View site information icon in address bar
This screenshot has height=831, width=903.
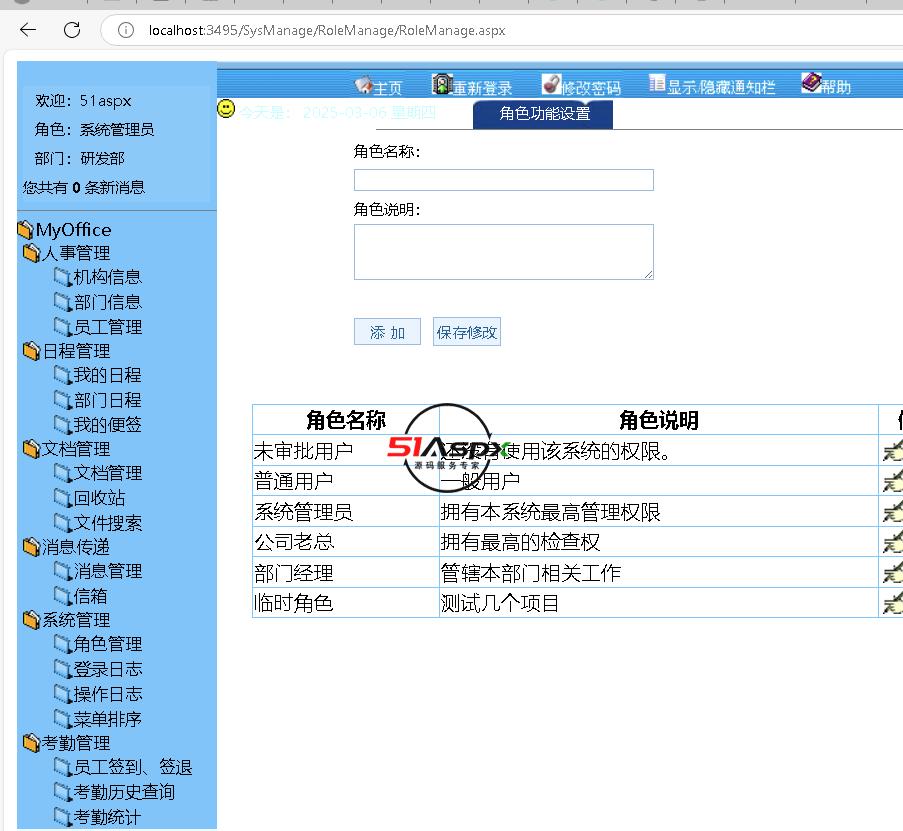[x=126, y=30]
